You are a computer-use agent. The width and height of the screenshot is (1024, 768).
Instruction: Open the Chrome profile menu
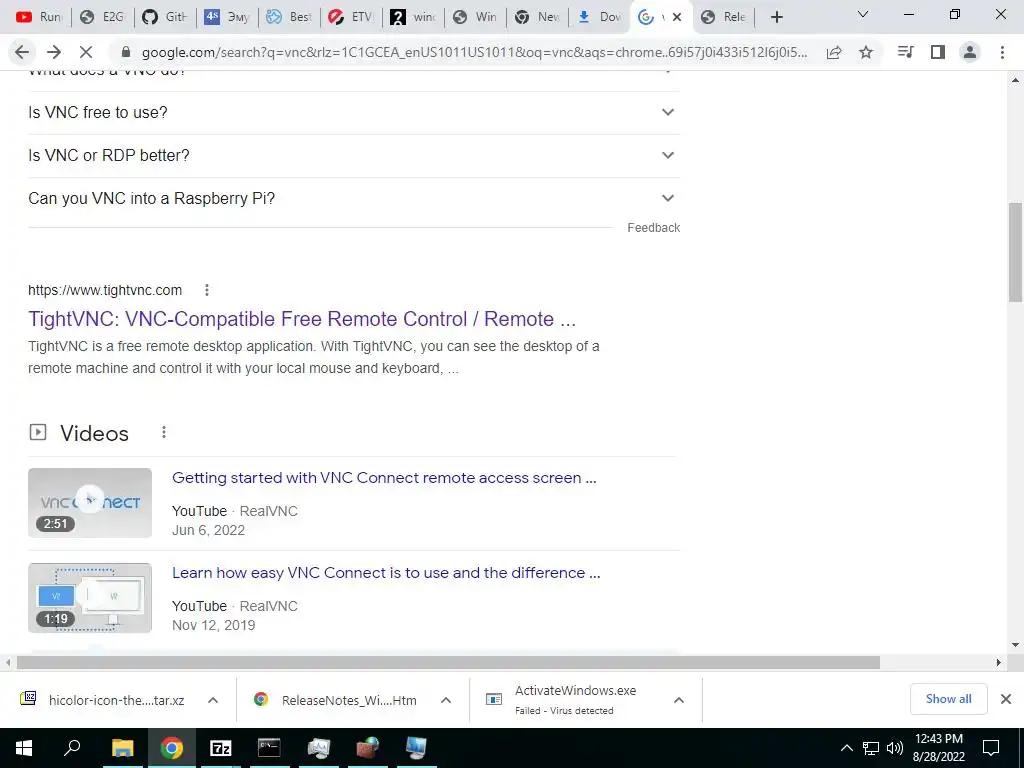tap(970, 52)
